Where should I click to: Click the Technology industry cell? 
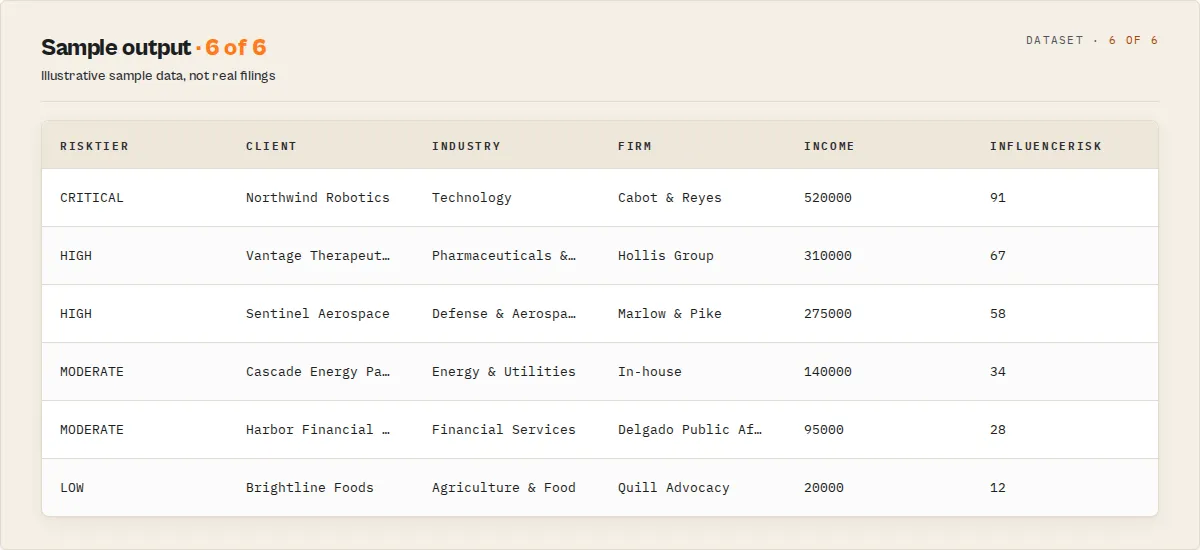(472, 198)
